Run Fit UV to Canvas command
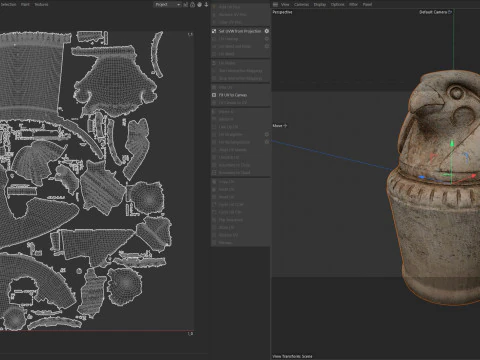The height and width of the screenshot is (360, 480). click(x=233, y=95)
